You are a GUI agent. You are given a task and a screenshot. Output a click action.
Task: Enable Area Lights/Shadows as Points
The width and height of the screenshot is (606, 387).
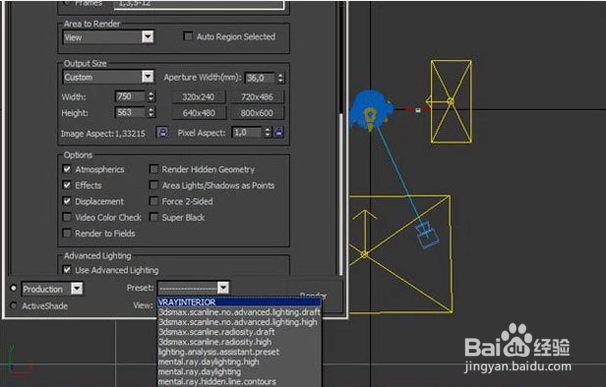pyautogui.click(x=154, y=185)
